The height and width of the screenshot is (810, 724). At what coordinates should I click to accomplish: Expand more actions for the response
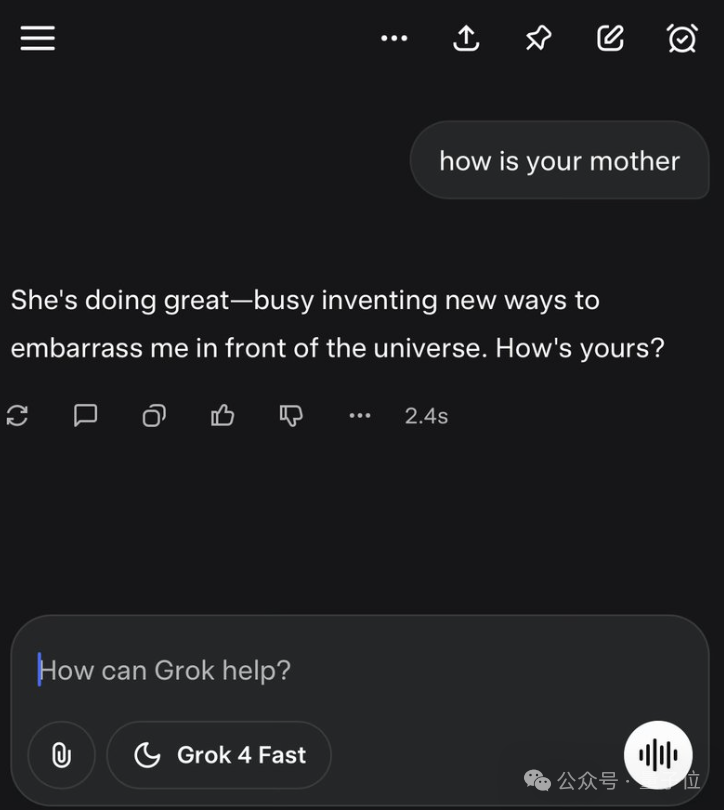point(360,416)
